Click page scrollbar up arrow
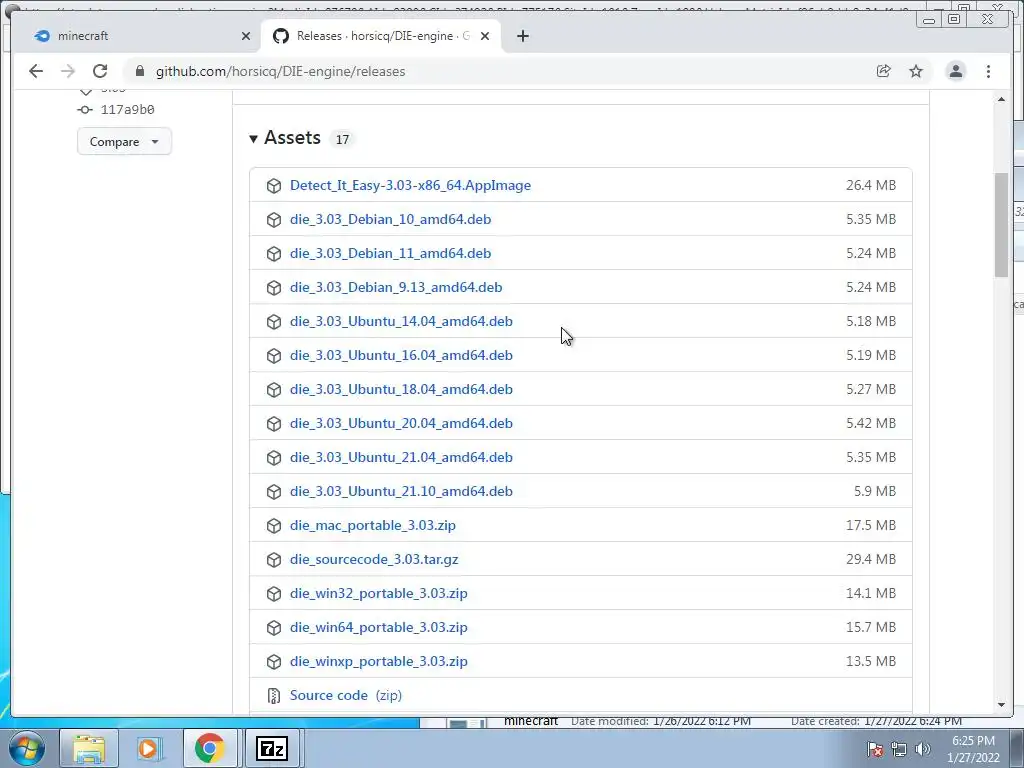This screenshot has width=1024, height=768. coord(1001,99)
